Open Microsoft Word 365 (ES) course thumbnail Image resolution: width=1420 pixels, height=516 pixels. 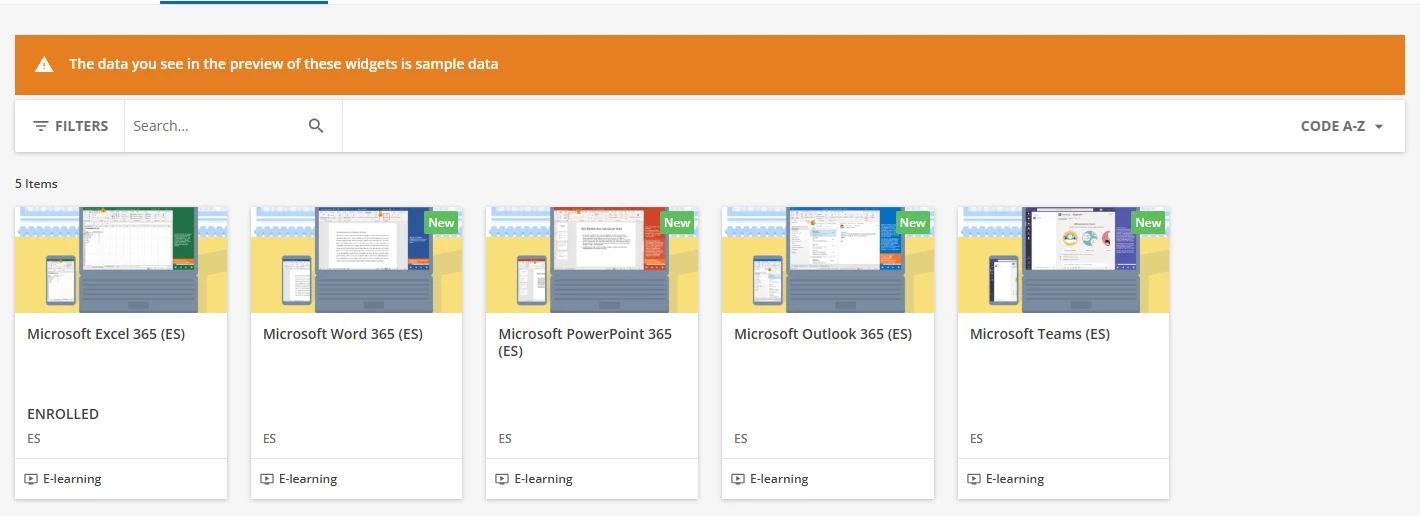[356, 260]
